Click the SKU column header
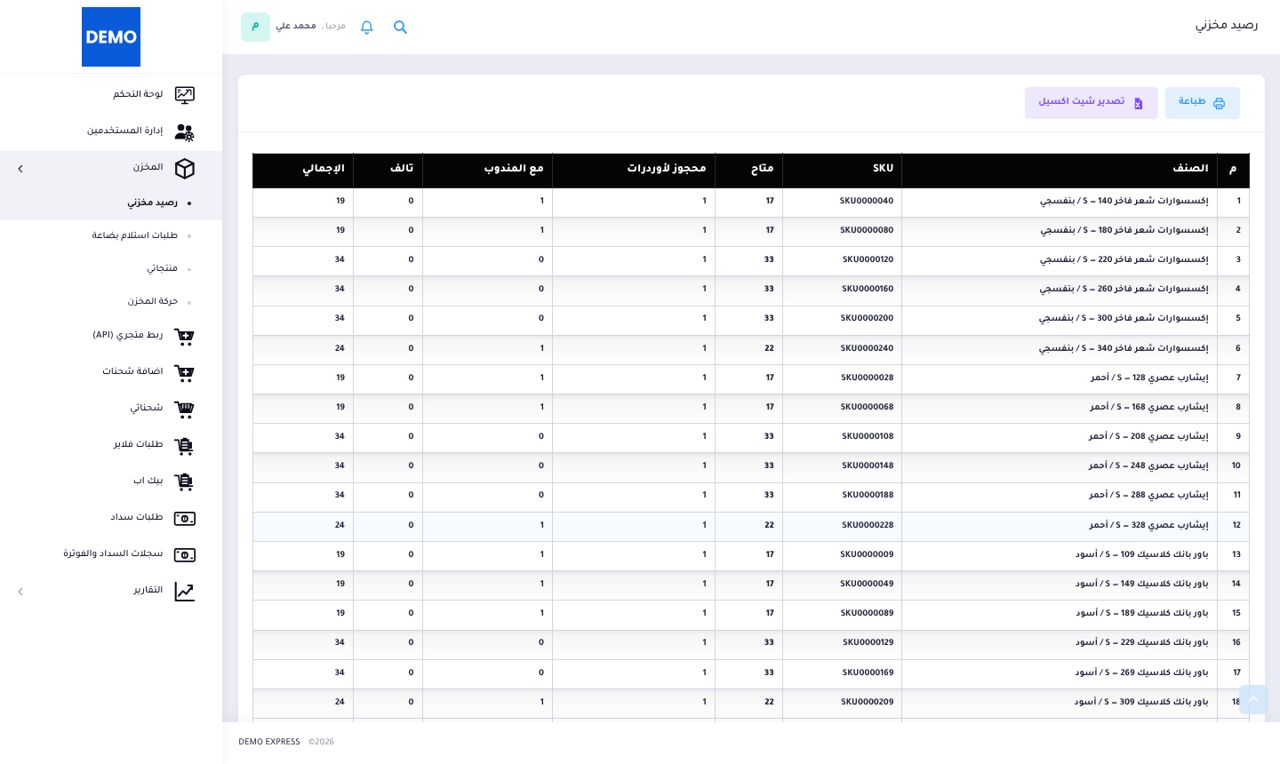Viewport: 1280px width, 764px height. [842, 170]
